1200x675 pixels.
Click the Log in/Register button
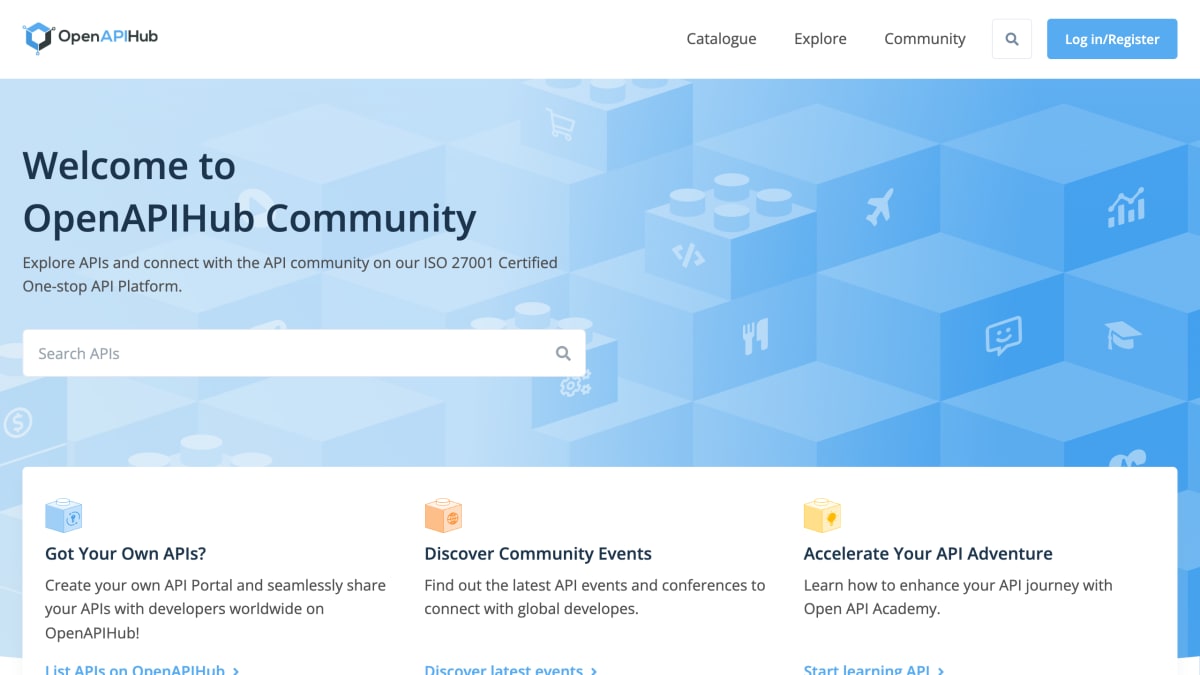(x=1112, y=39)
